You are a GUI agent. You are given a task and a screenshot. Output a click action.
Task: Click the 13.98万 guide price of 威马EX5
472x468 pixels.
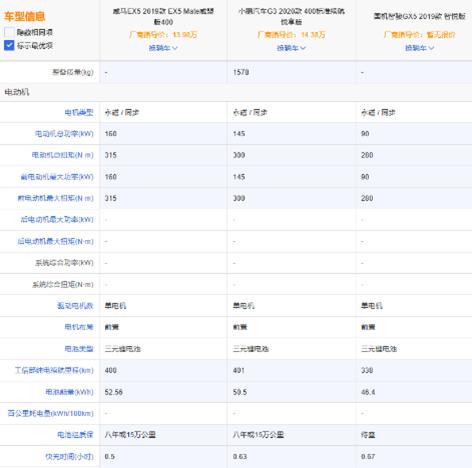pyautogui.click(x=185, y=35)
